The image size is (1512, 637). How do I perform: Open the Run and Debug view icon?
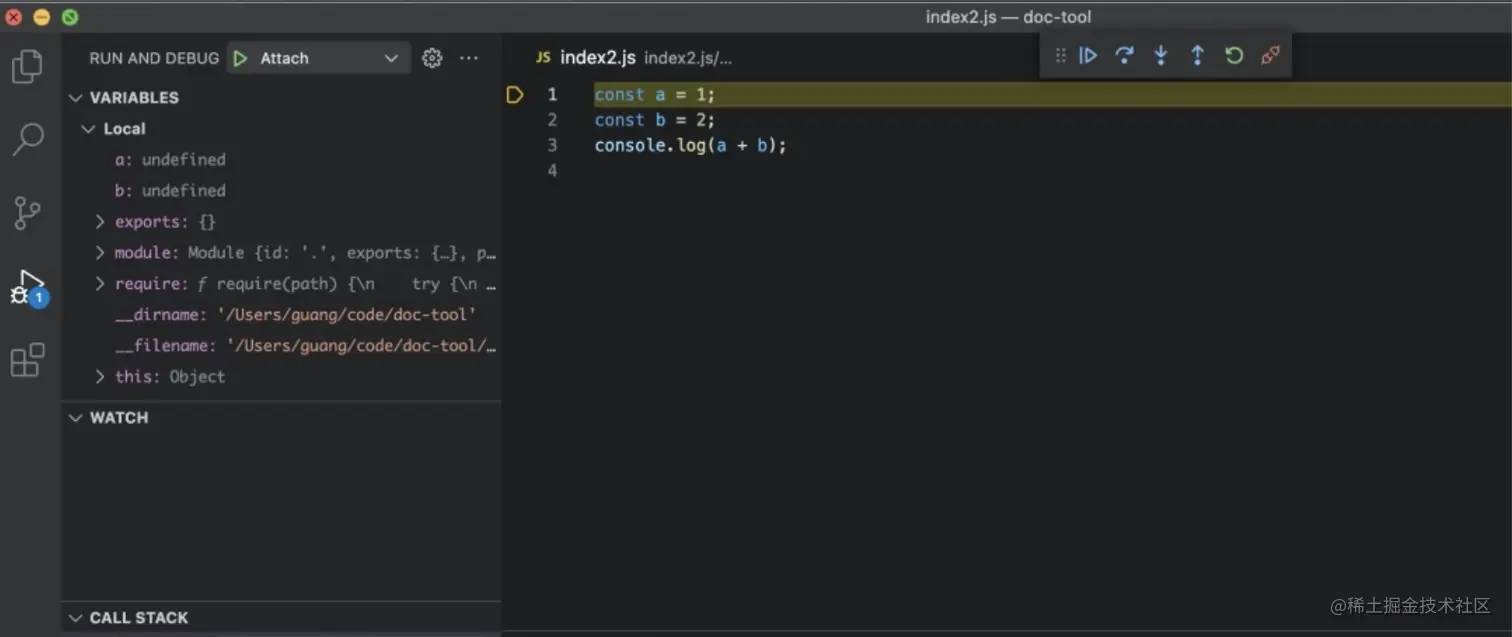[x=28, y=287]
